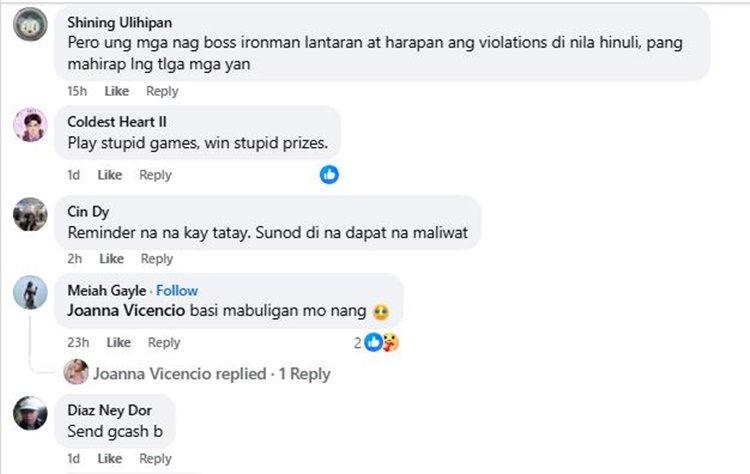The width and height of the screenshot is (750, 474).
Task: View reactions on Meiah Gayle's comment
Action: coord(379,342)
